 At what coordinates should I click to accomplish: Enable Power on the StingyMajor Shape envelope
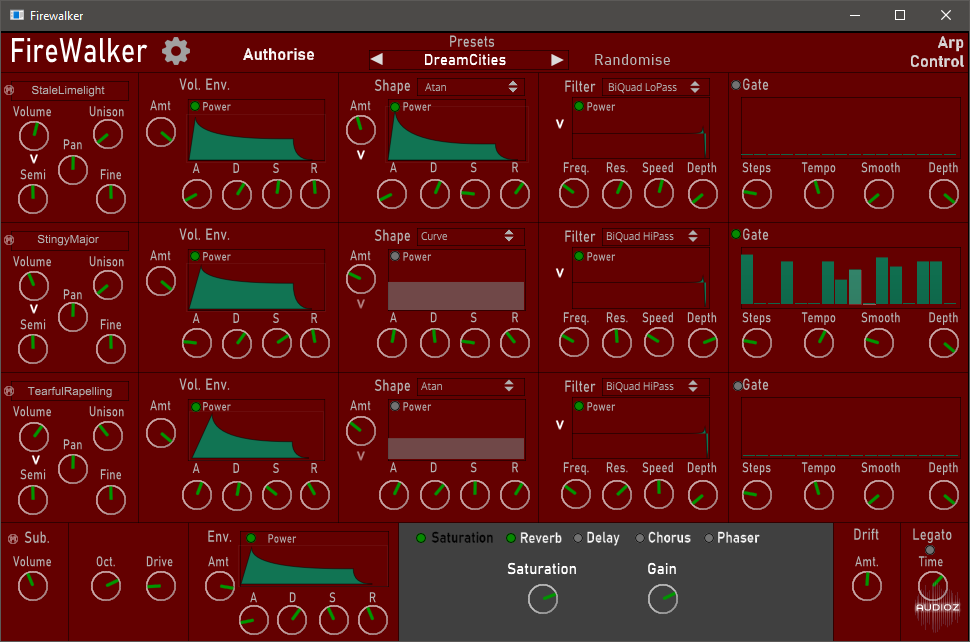(x=395, y=257)
